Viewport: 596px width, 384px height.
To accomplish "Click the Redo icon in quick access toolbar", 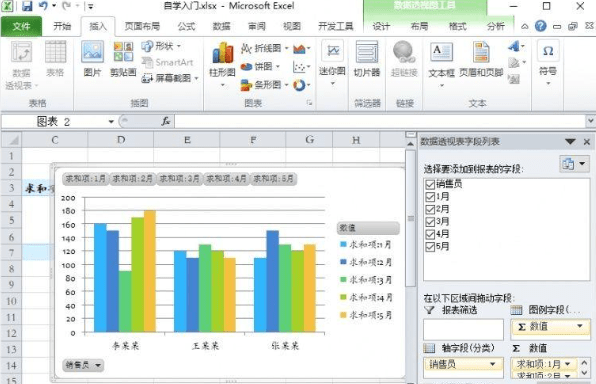I will tap(66, 6).
